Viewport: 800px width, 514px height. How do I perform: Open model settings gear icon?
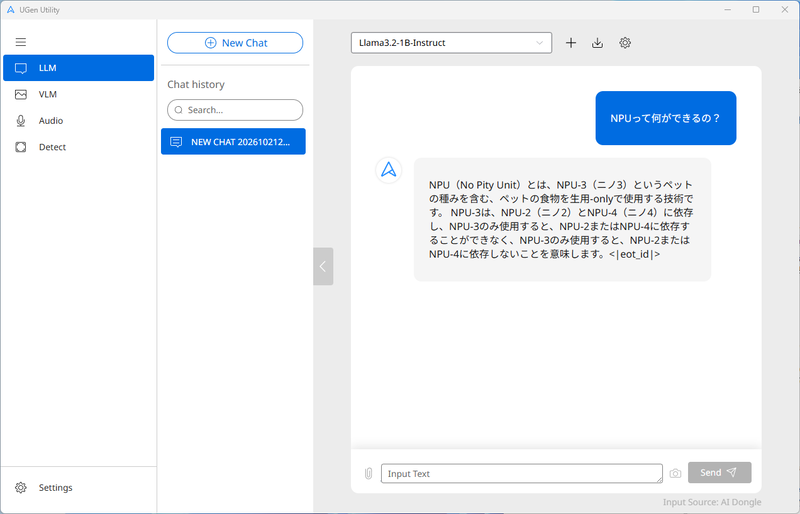625,43
